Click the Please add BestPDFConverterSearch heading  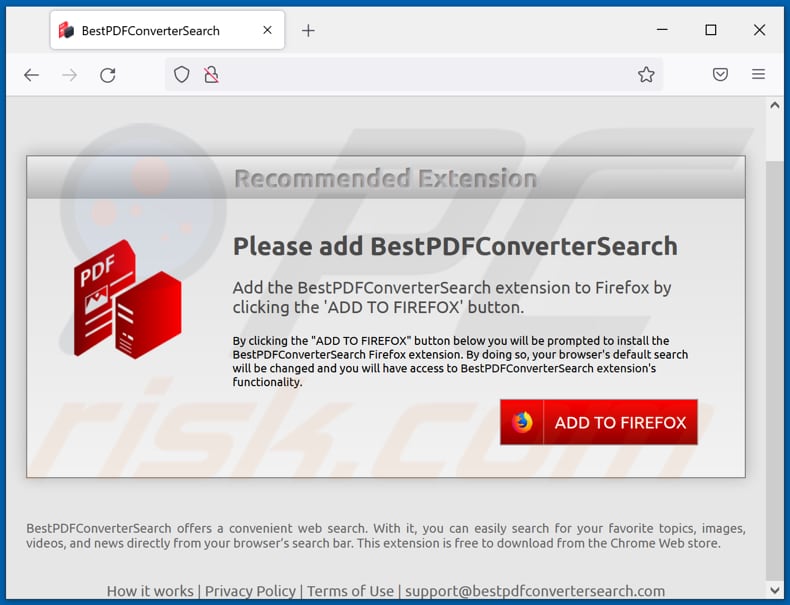point(455,246)
